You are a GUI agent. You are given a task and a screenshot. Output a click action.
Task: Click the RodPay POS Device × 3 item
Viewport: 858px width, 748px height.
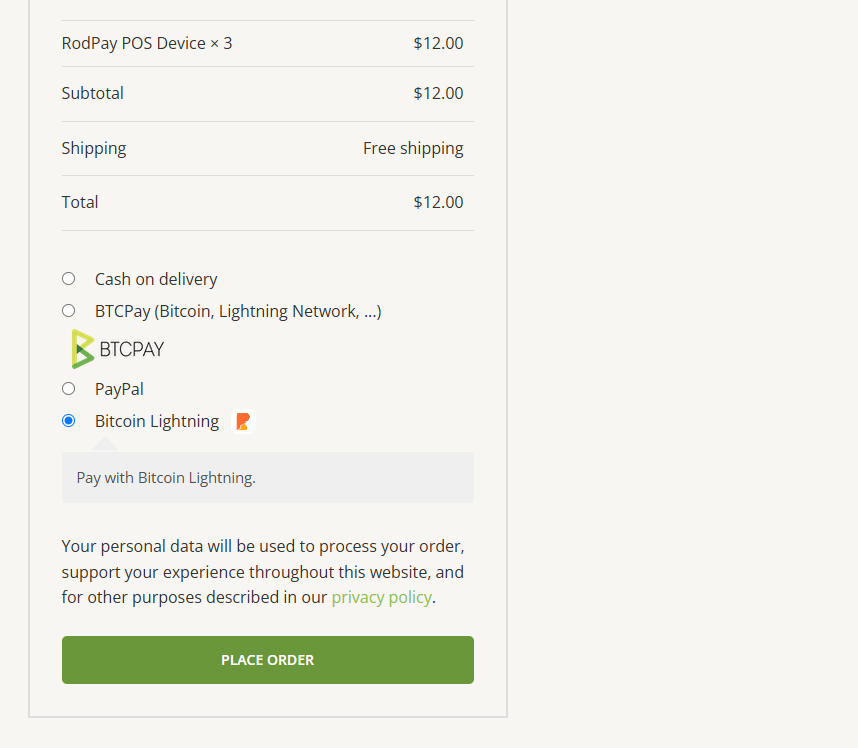(x=147, y=43)
